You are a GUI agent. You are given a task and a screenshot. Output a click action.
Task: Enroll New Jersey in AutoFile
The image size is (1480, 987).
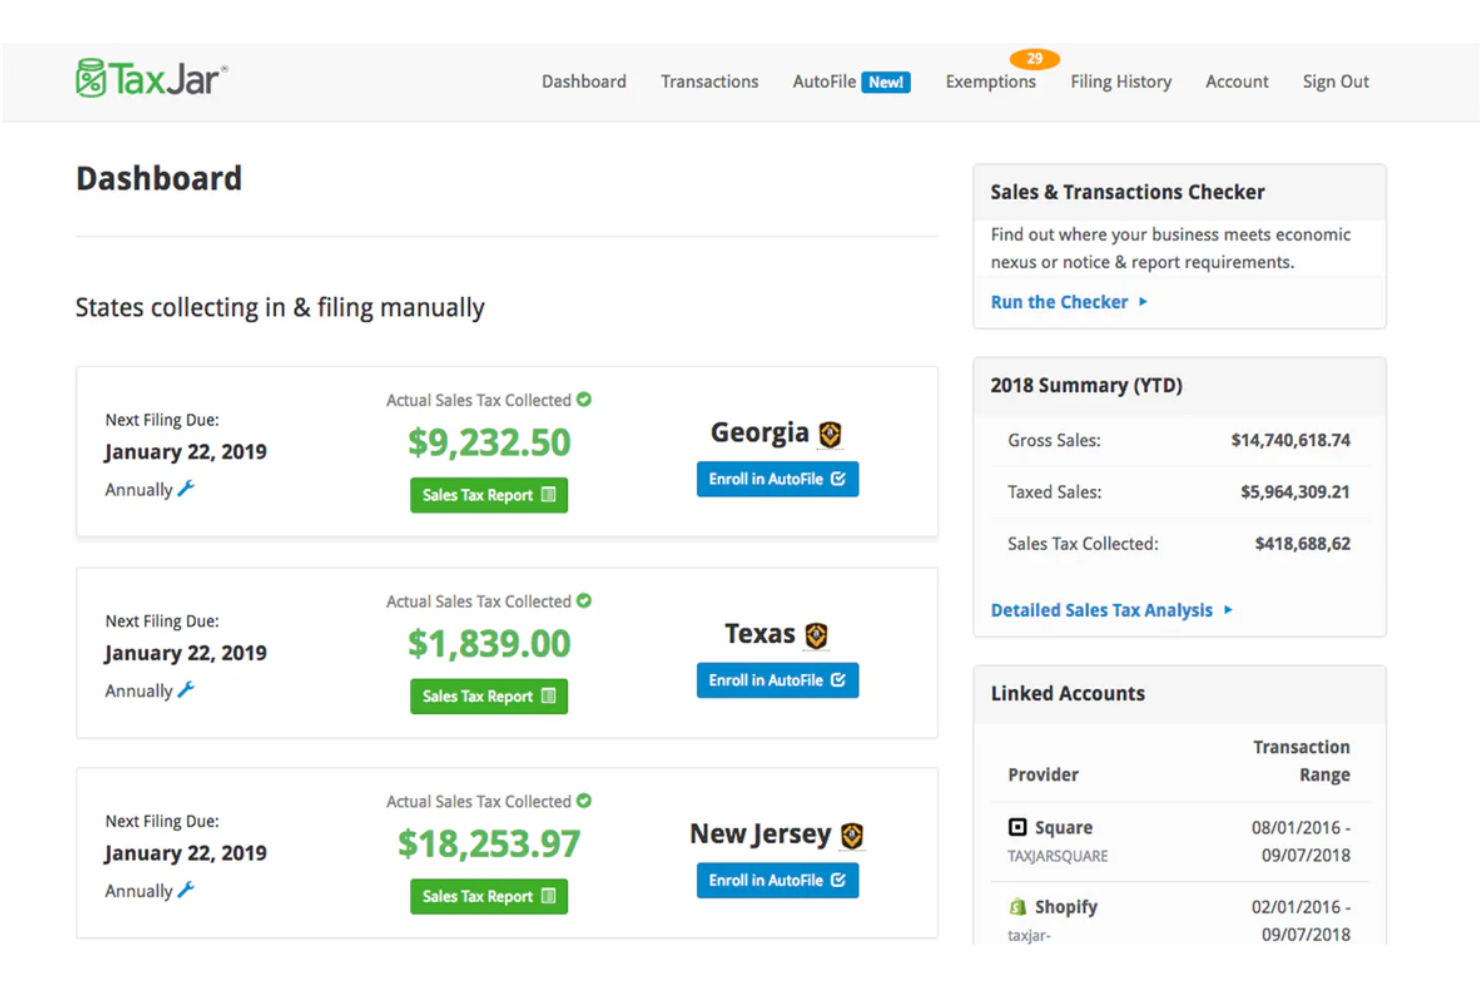pos(777,880)
